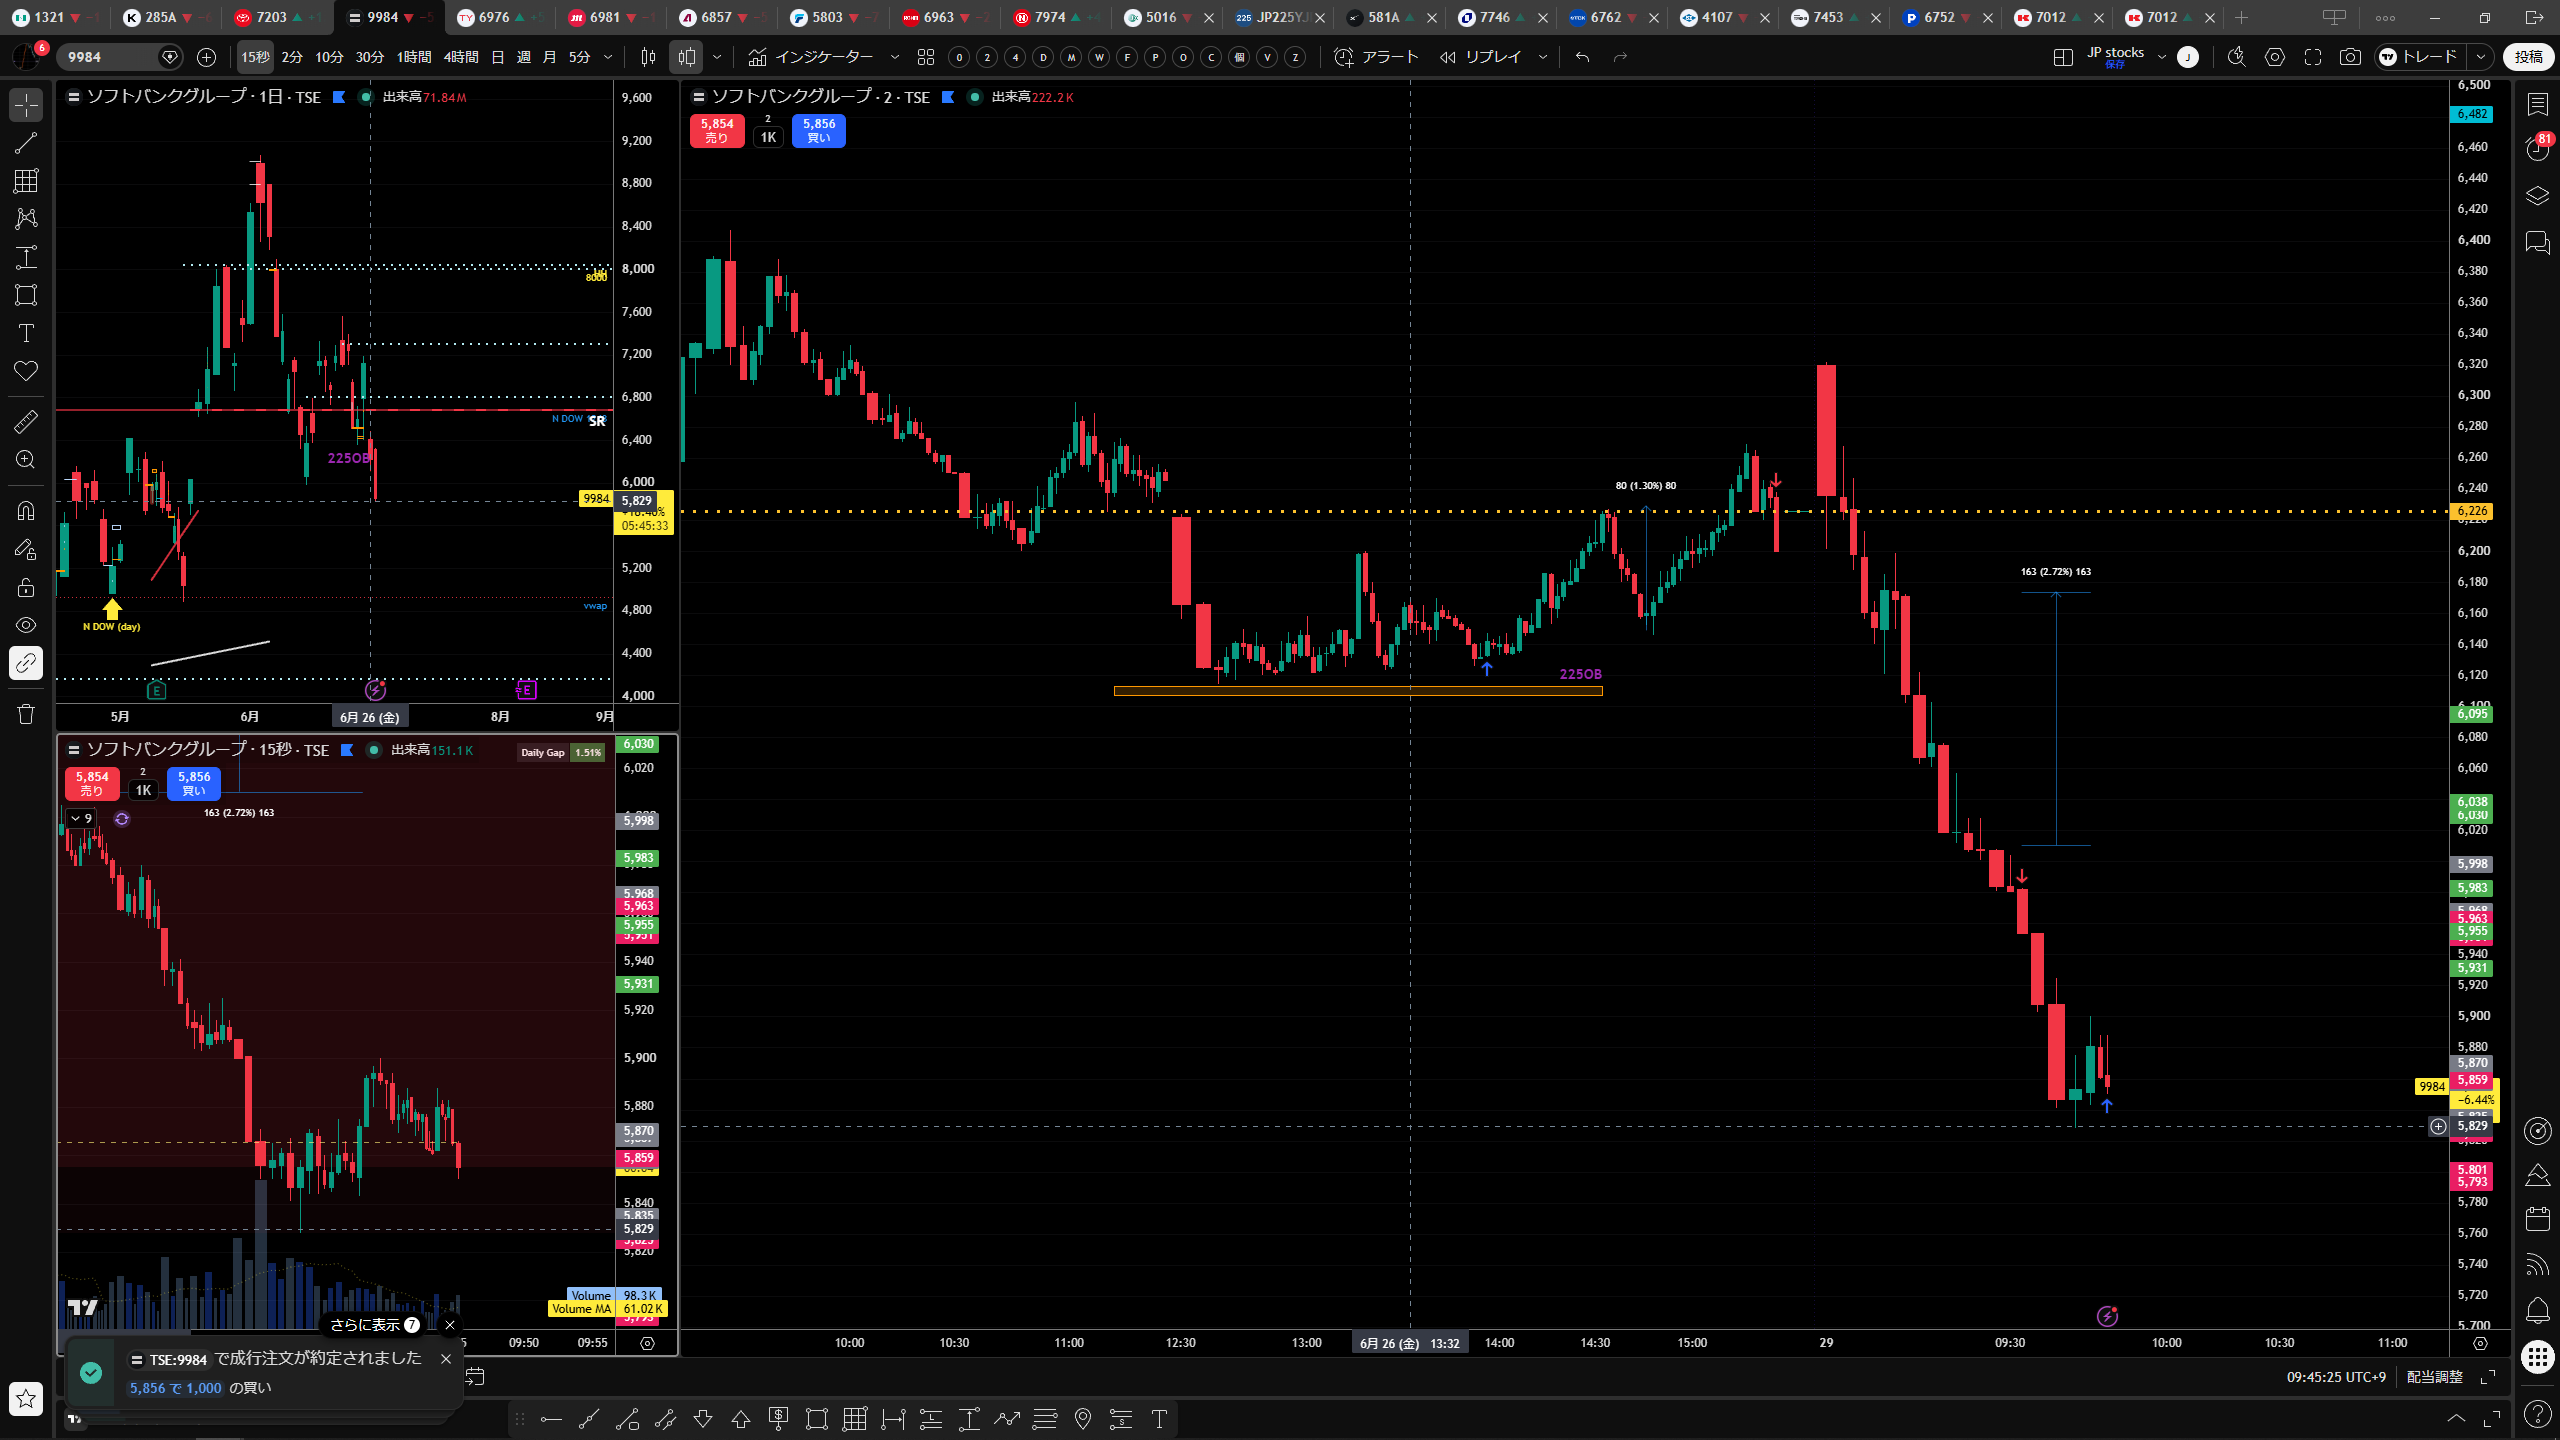2560x1440 pixels.
Task: Select the trend line drawing tool
Action: (26, 143)
